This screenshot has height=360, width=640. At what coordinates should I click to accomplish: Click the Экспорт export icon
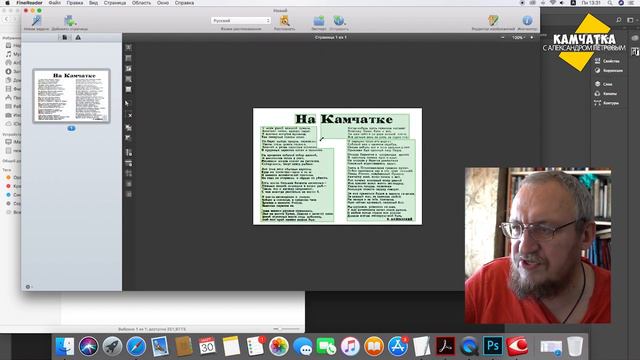click(x=319, y=20)
